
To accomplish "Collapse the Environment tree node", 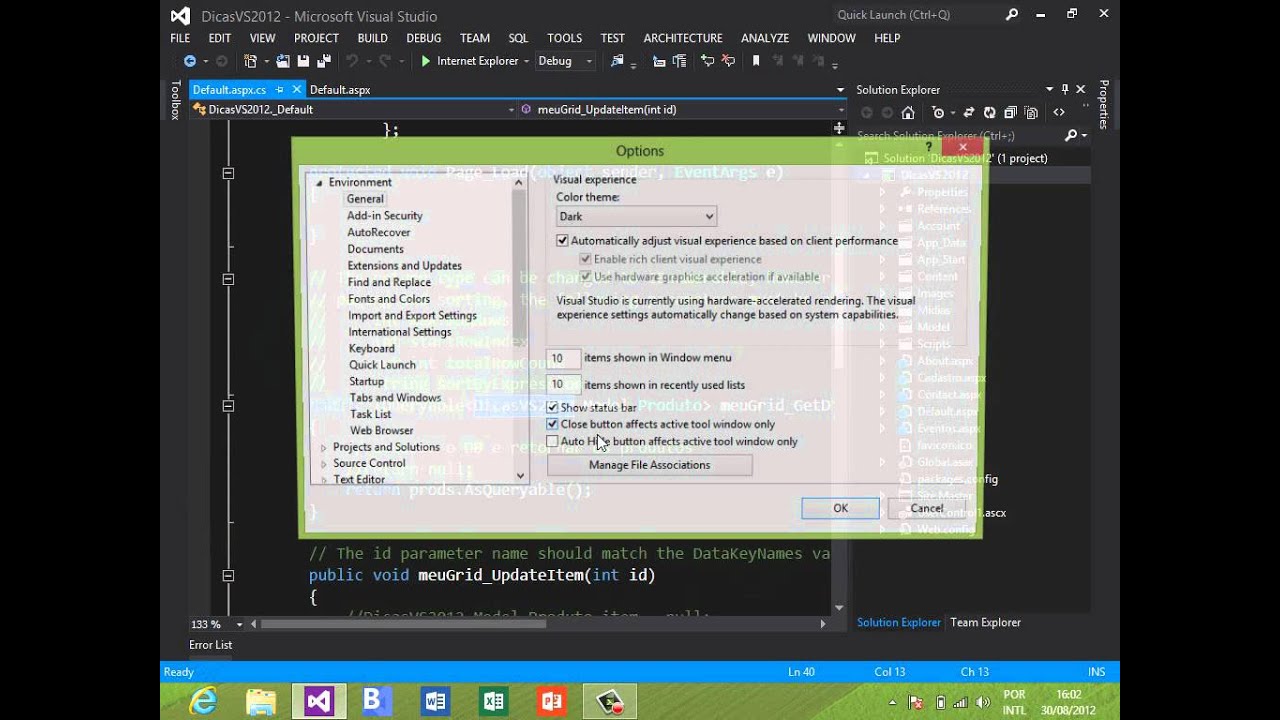I will 319,183.
